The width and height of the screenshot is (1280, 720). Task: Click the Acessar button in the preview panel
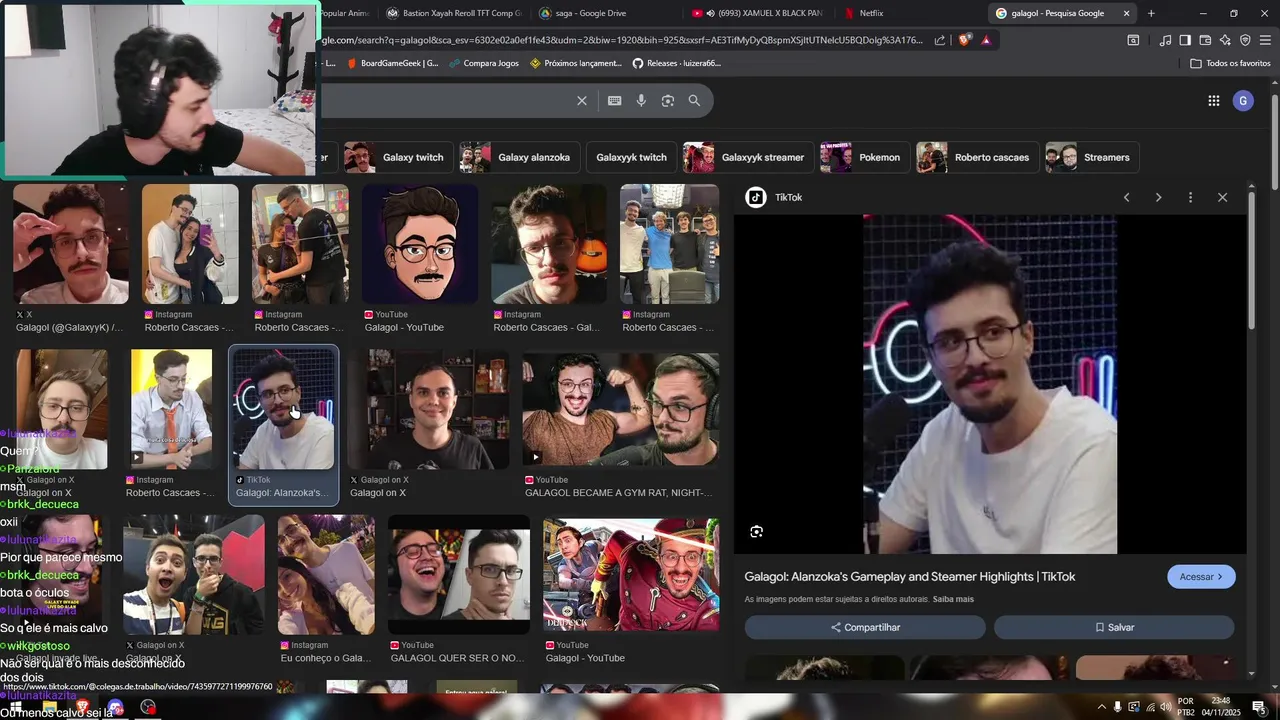click(1201, 577)
